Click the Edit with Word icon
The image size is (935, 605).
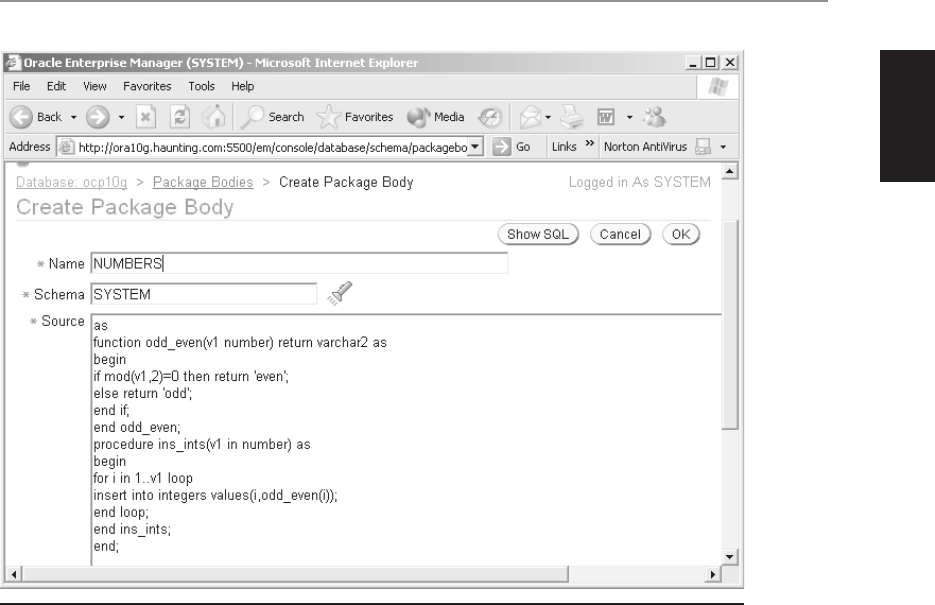[606, 117]
